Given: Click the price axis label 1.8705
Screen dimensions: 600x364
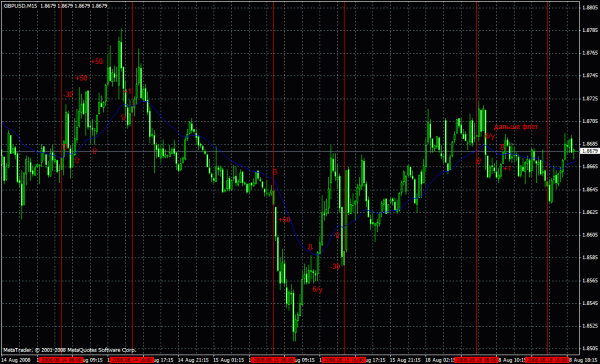Looking at the screenshot, I should pyautogui.click(x=590, y=121).
